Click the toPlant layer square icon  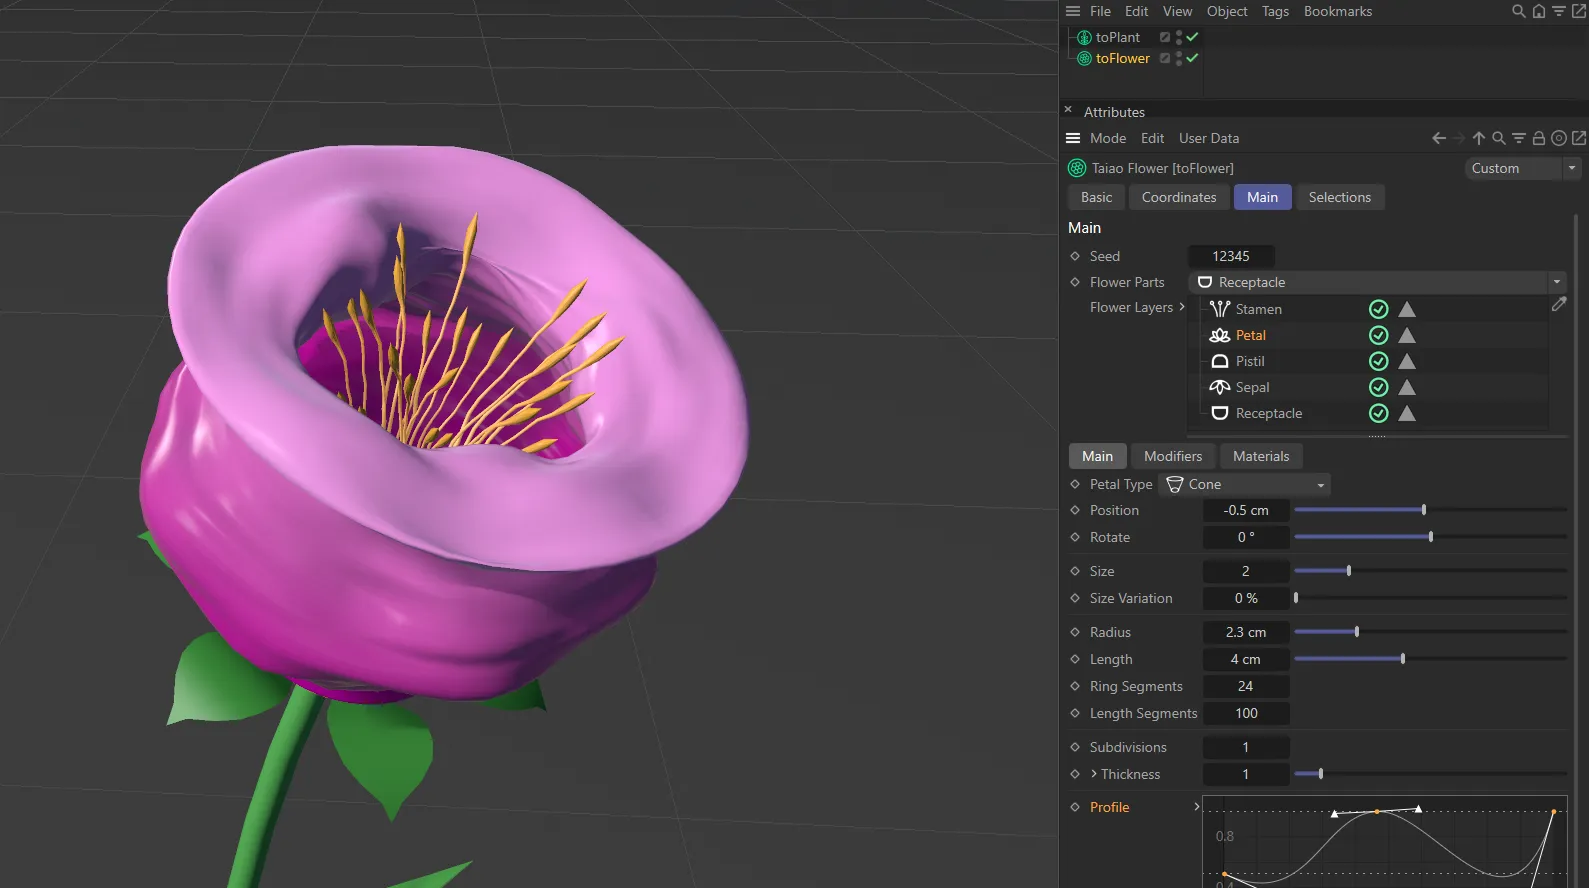[x=1165, y=37]
